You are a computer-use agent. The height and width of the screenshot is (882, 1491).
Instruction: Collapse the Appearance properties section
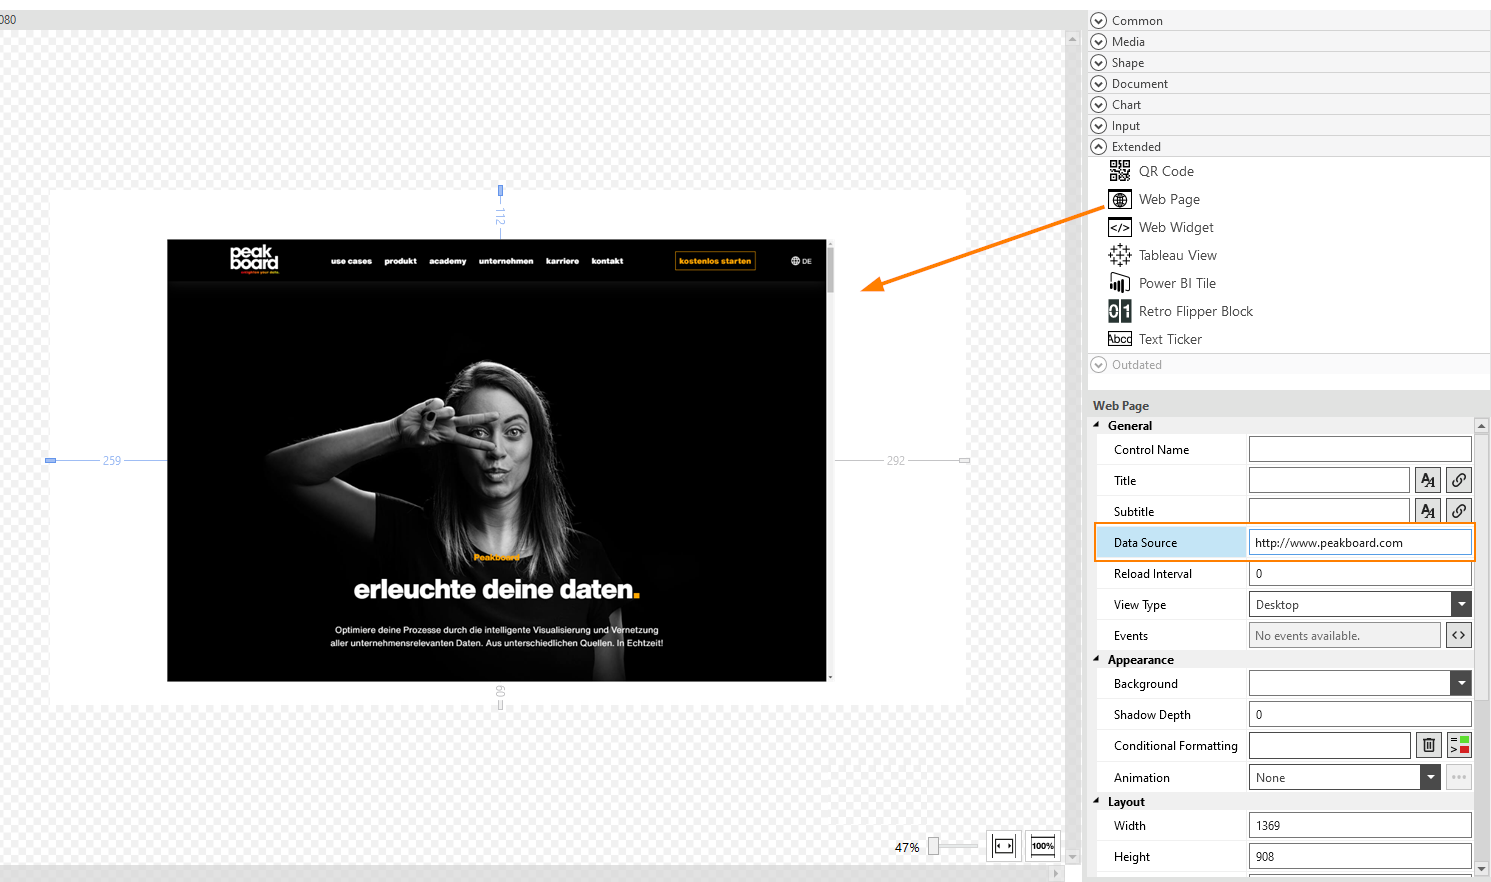tap(1097, 659)
